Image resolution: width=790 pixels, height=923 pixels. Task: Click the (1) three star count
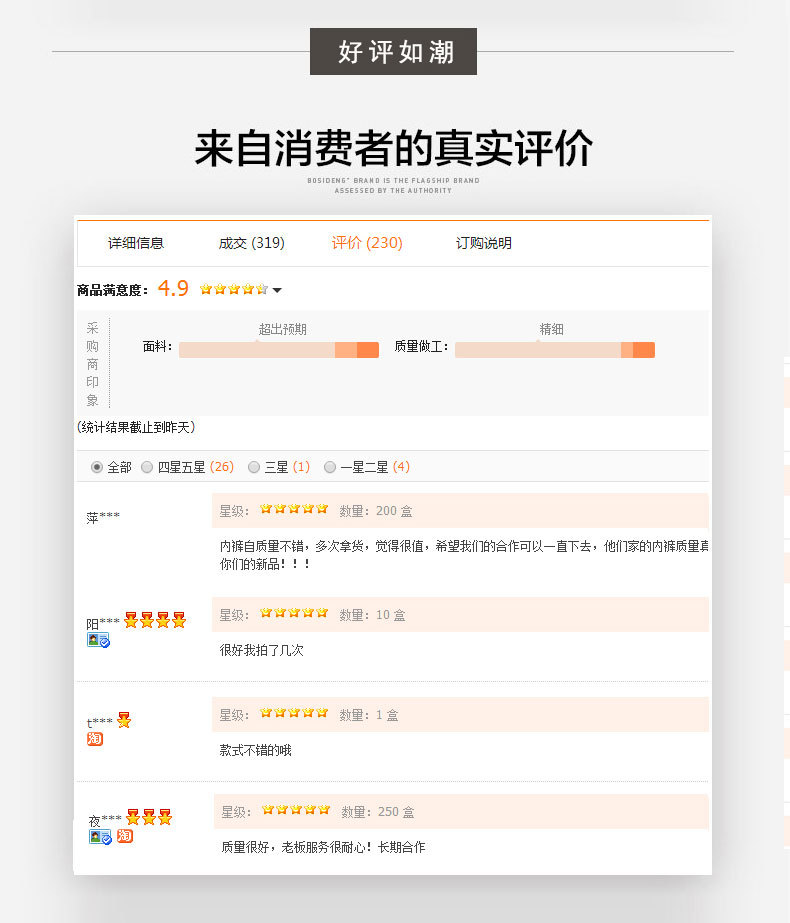(x=301, y=467)
